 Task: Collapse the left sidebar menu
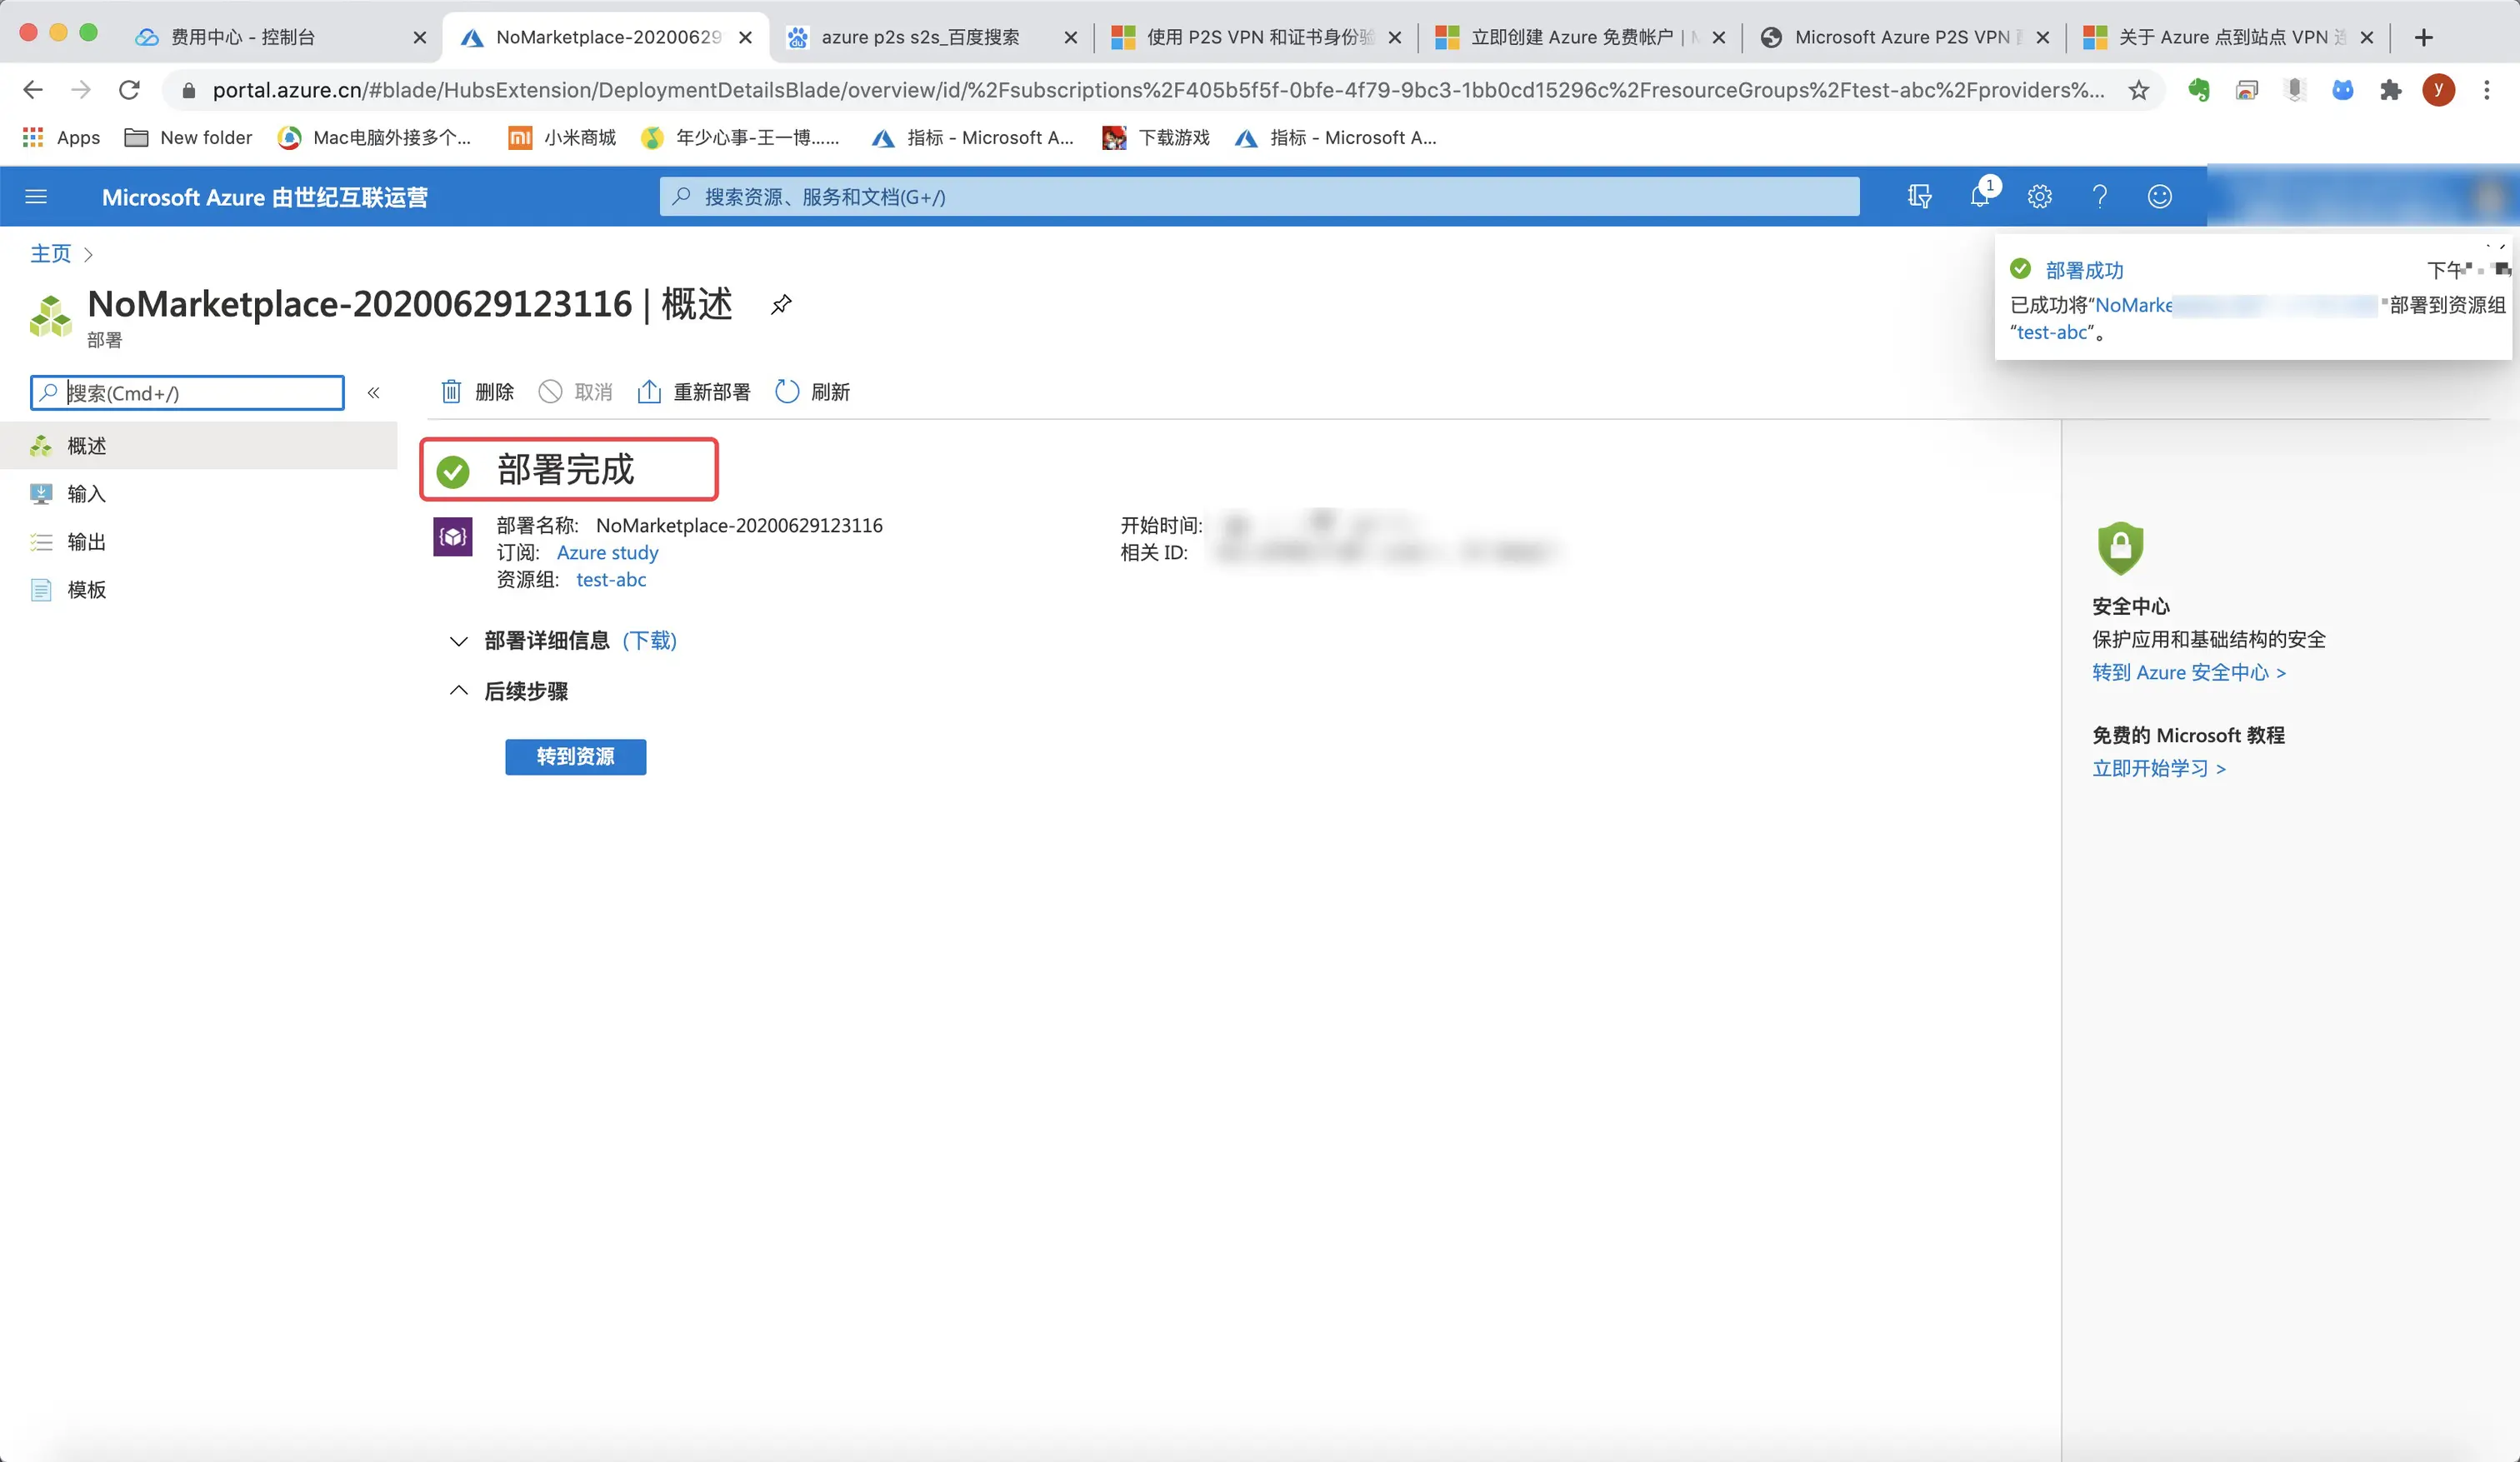tap(373, 393)
